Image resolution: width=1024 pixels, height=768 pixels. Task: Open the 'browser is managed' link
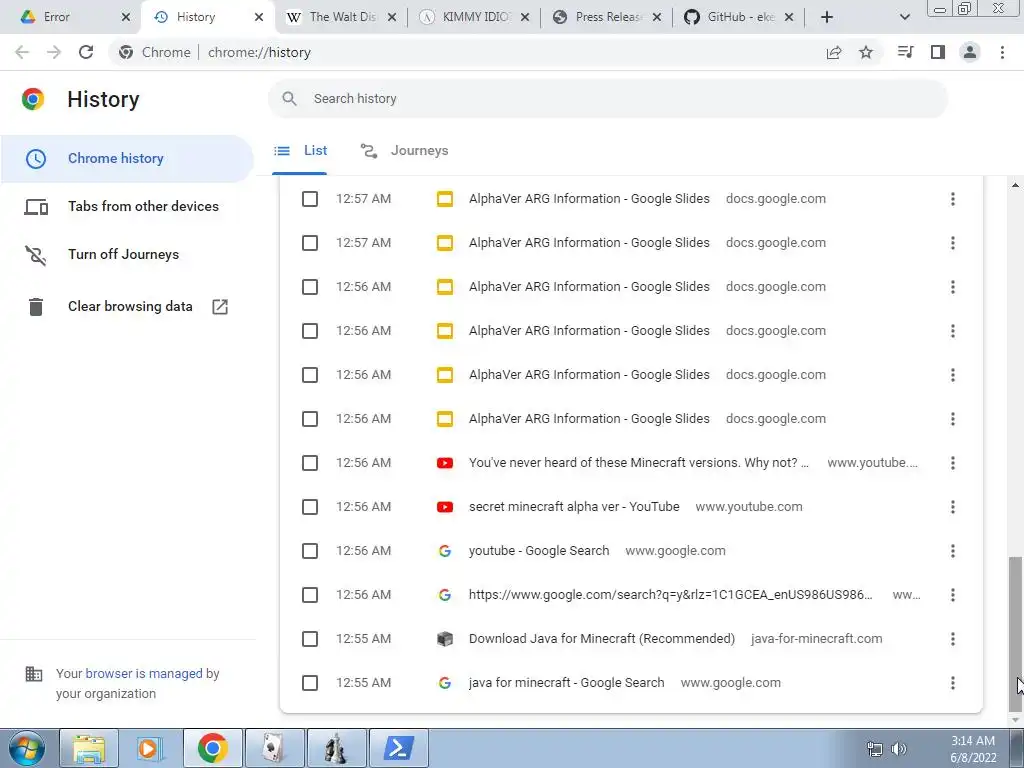[144, 673]
